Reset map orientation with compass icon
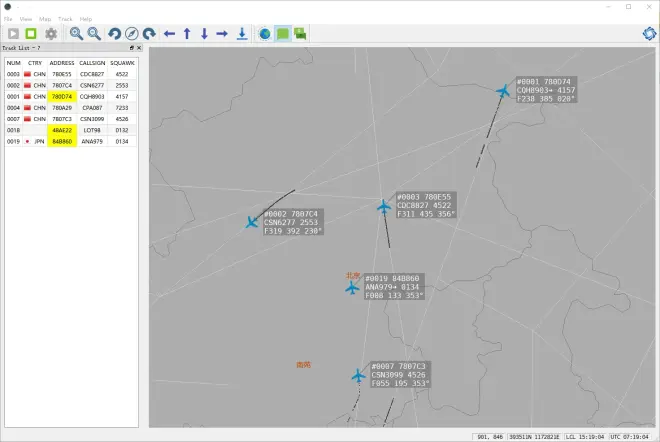660x442 pixels. (x=131, y=33)
